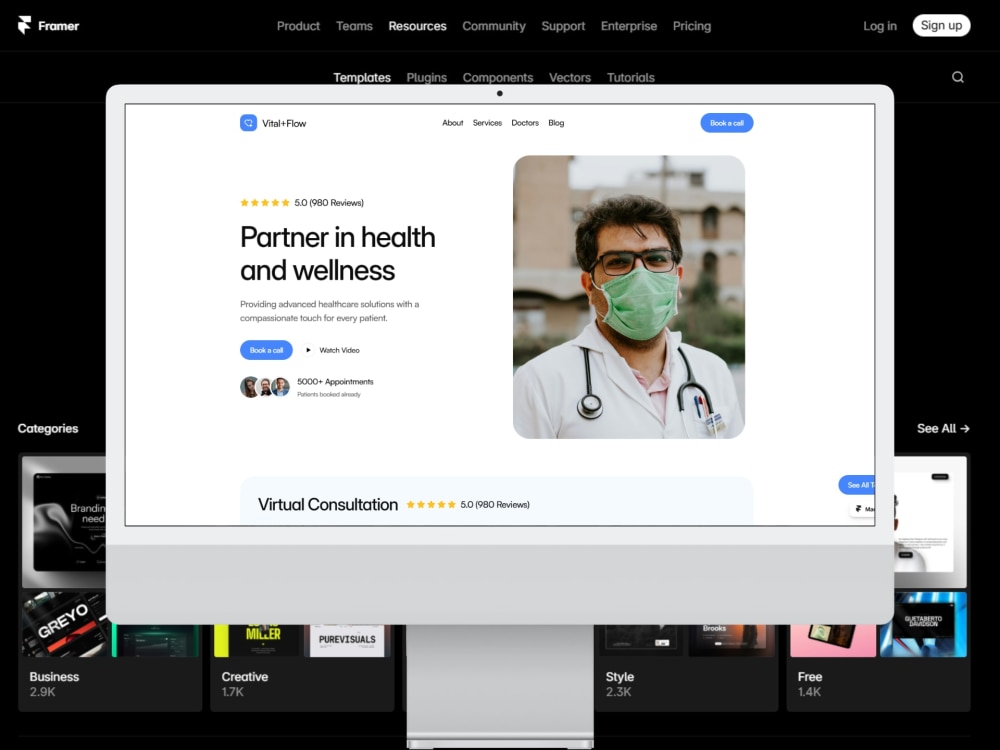Switch to the Templates tab
Image resolution: width=1000 pixels, height=750 pixels.
click(362, 77)
